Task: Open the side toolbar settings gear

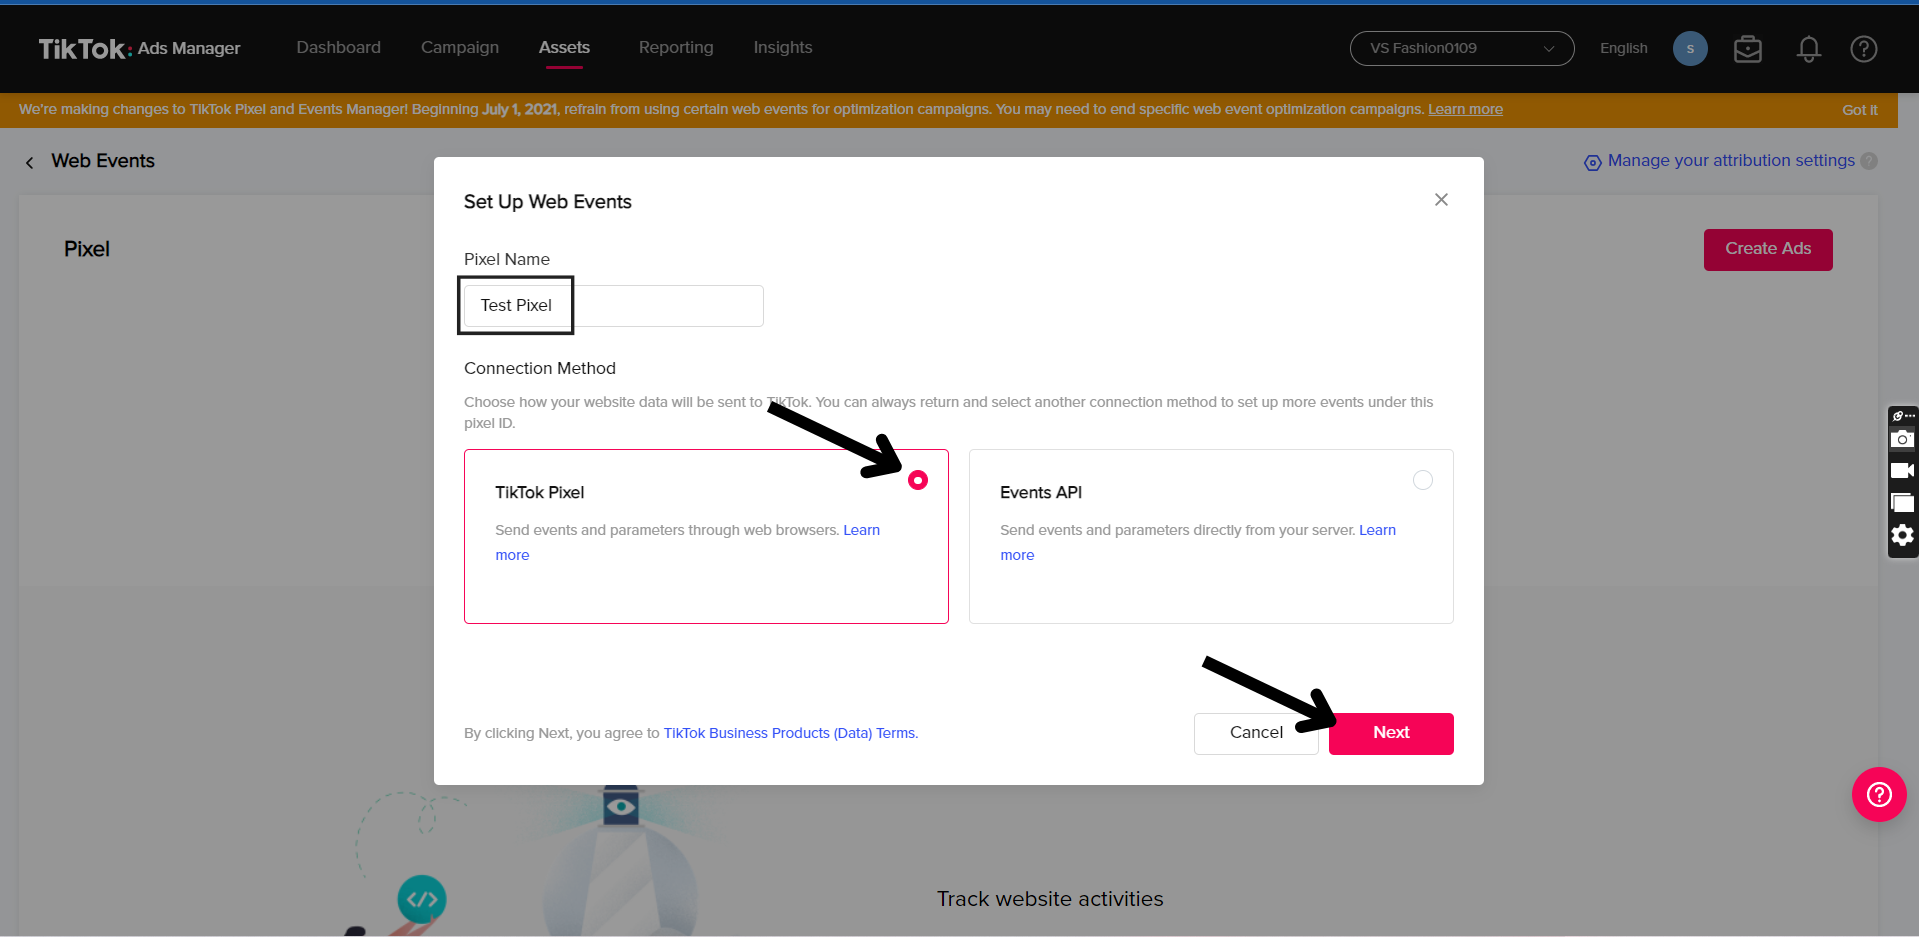Action: [x=1902, y=535]
